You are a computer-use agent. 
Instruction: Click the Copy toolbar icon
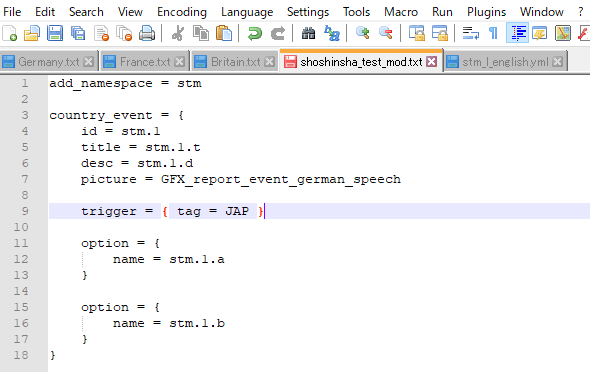(x=201, y=33)
